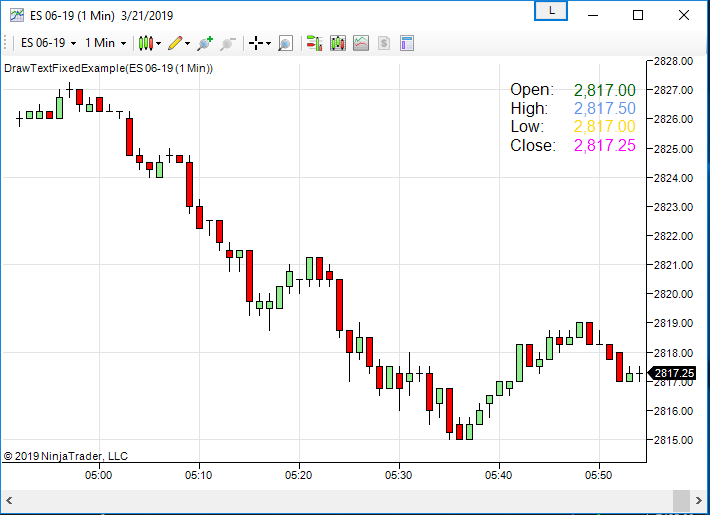Open Chart Trader panel icon

pos(314,43)
